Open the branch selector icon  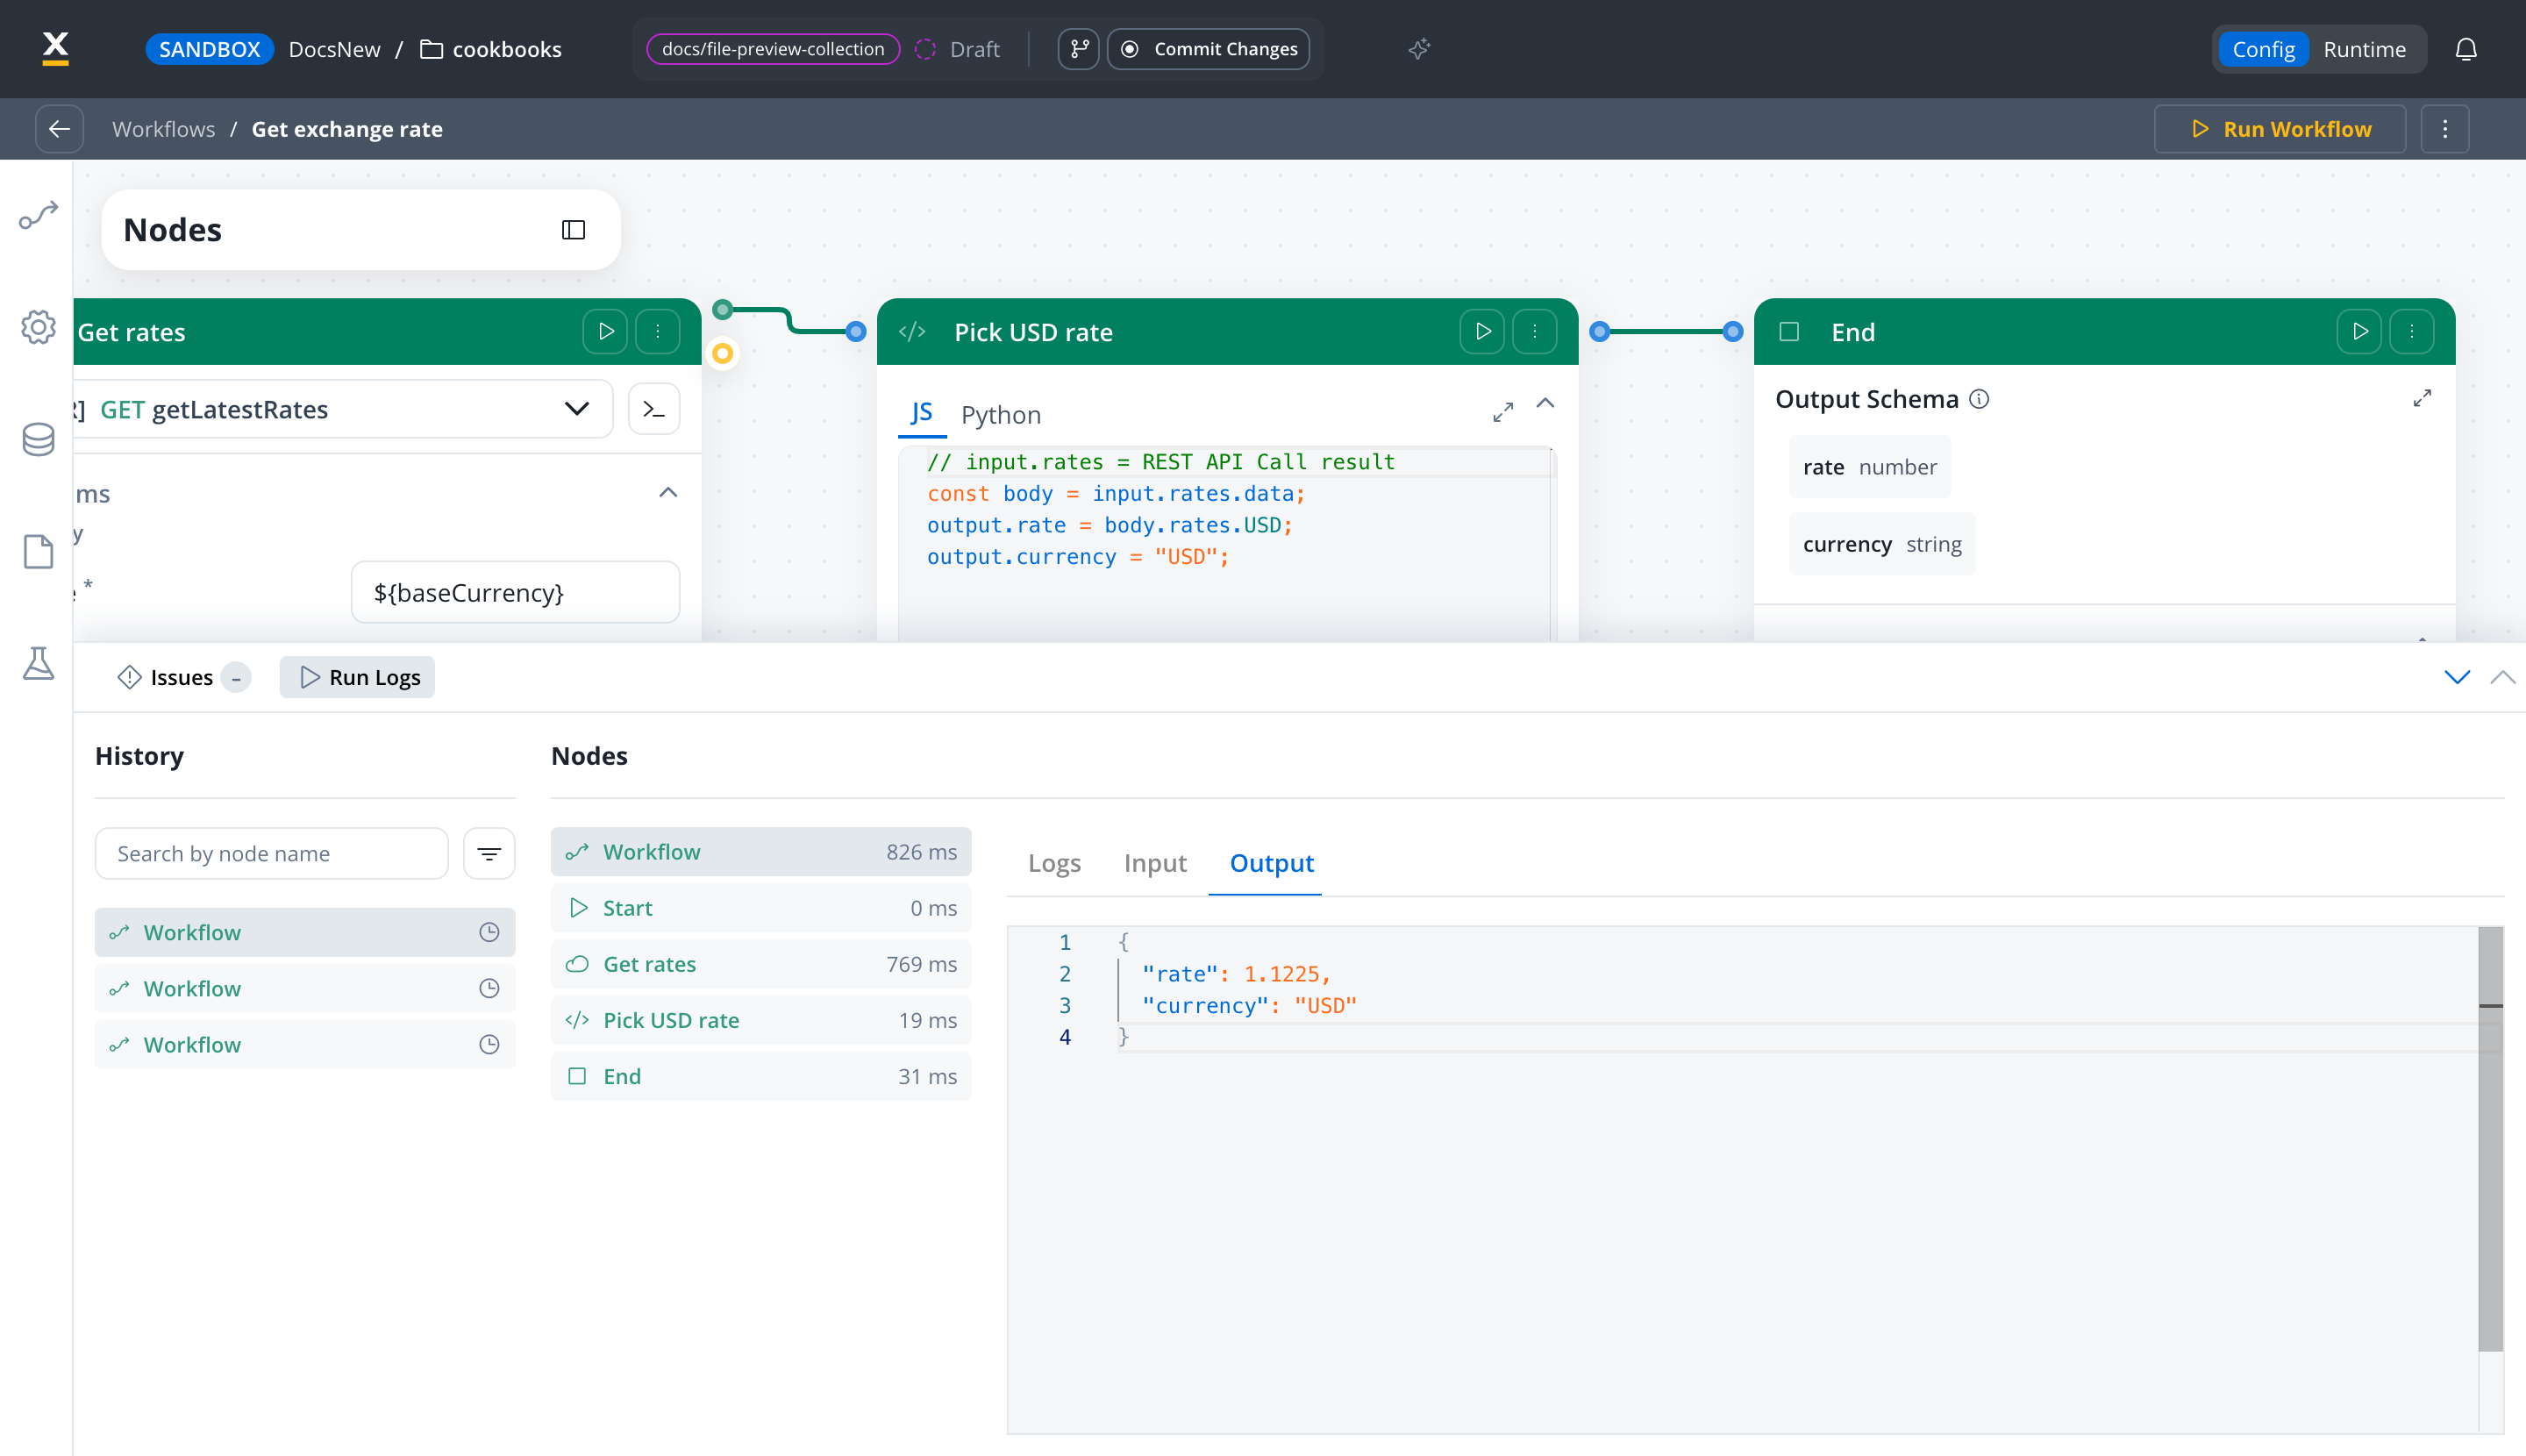tap(1079, 49)
